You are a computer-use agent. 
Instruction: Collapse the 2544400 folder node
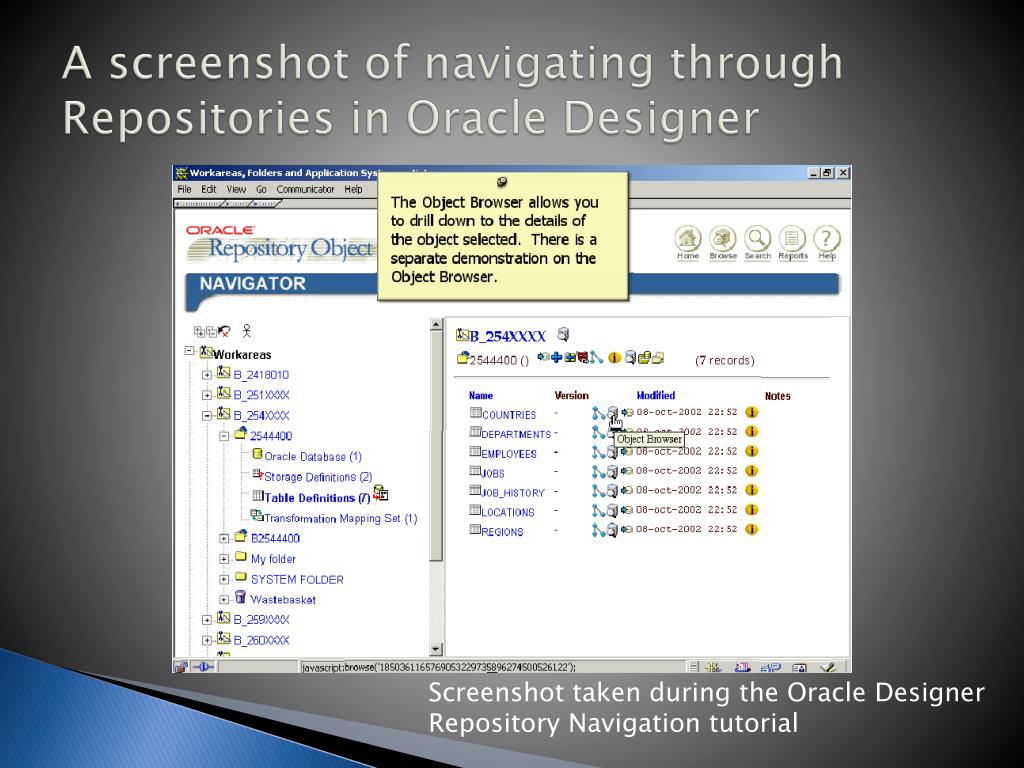pos(224,436)
